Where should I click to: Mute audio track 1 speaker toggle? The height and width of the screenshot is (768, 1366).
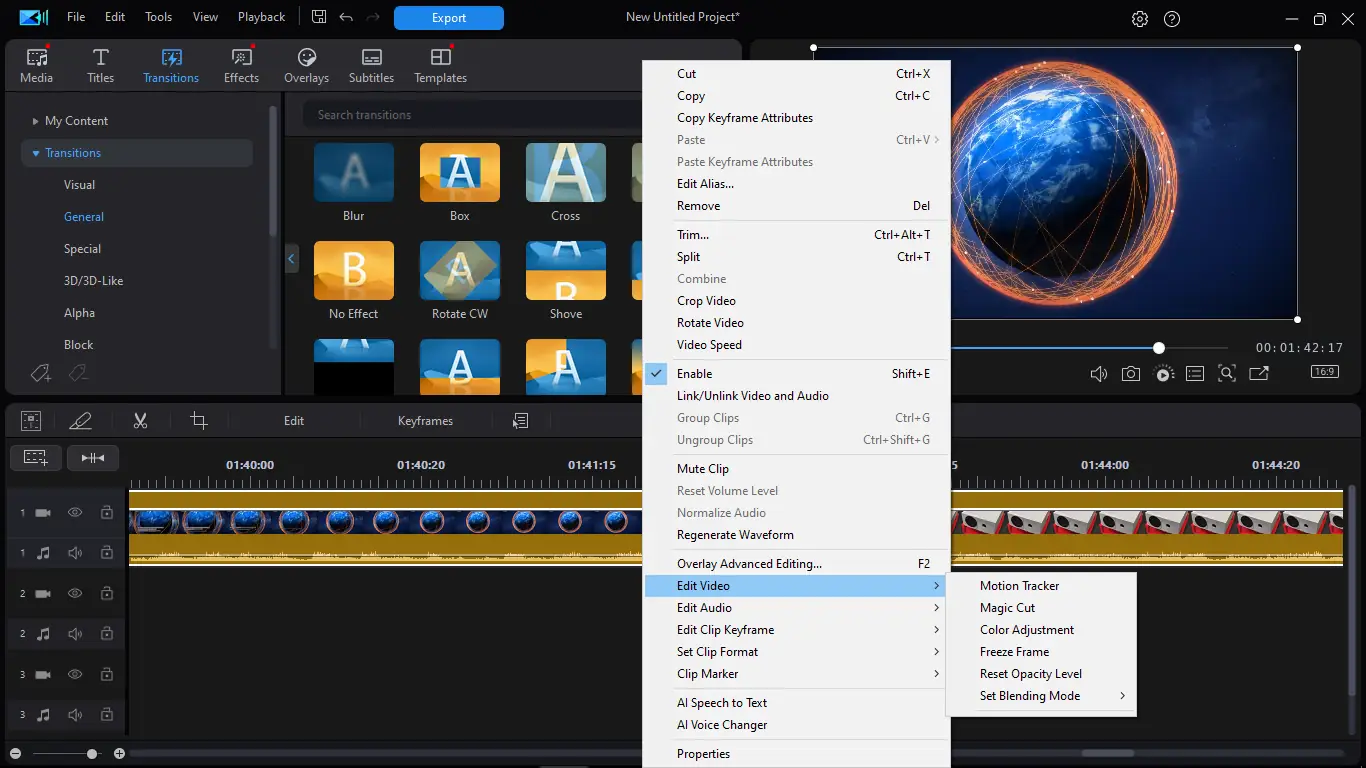tap(75, 553)
